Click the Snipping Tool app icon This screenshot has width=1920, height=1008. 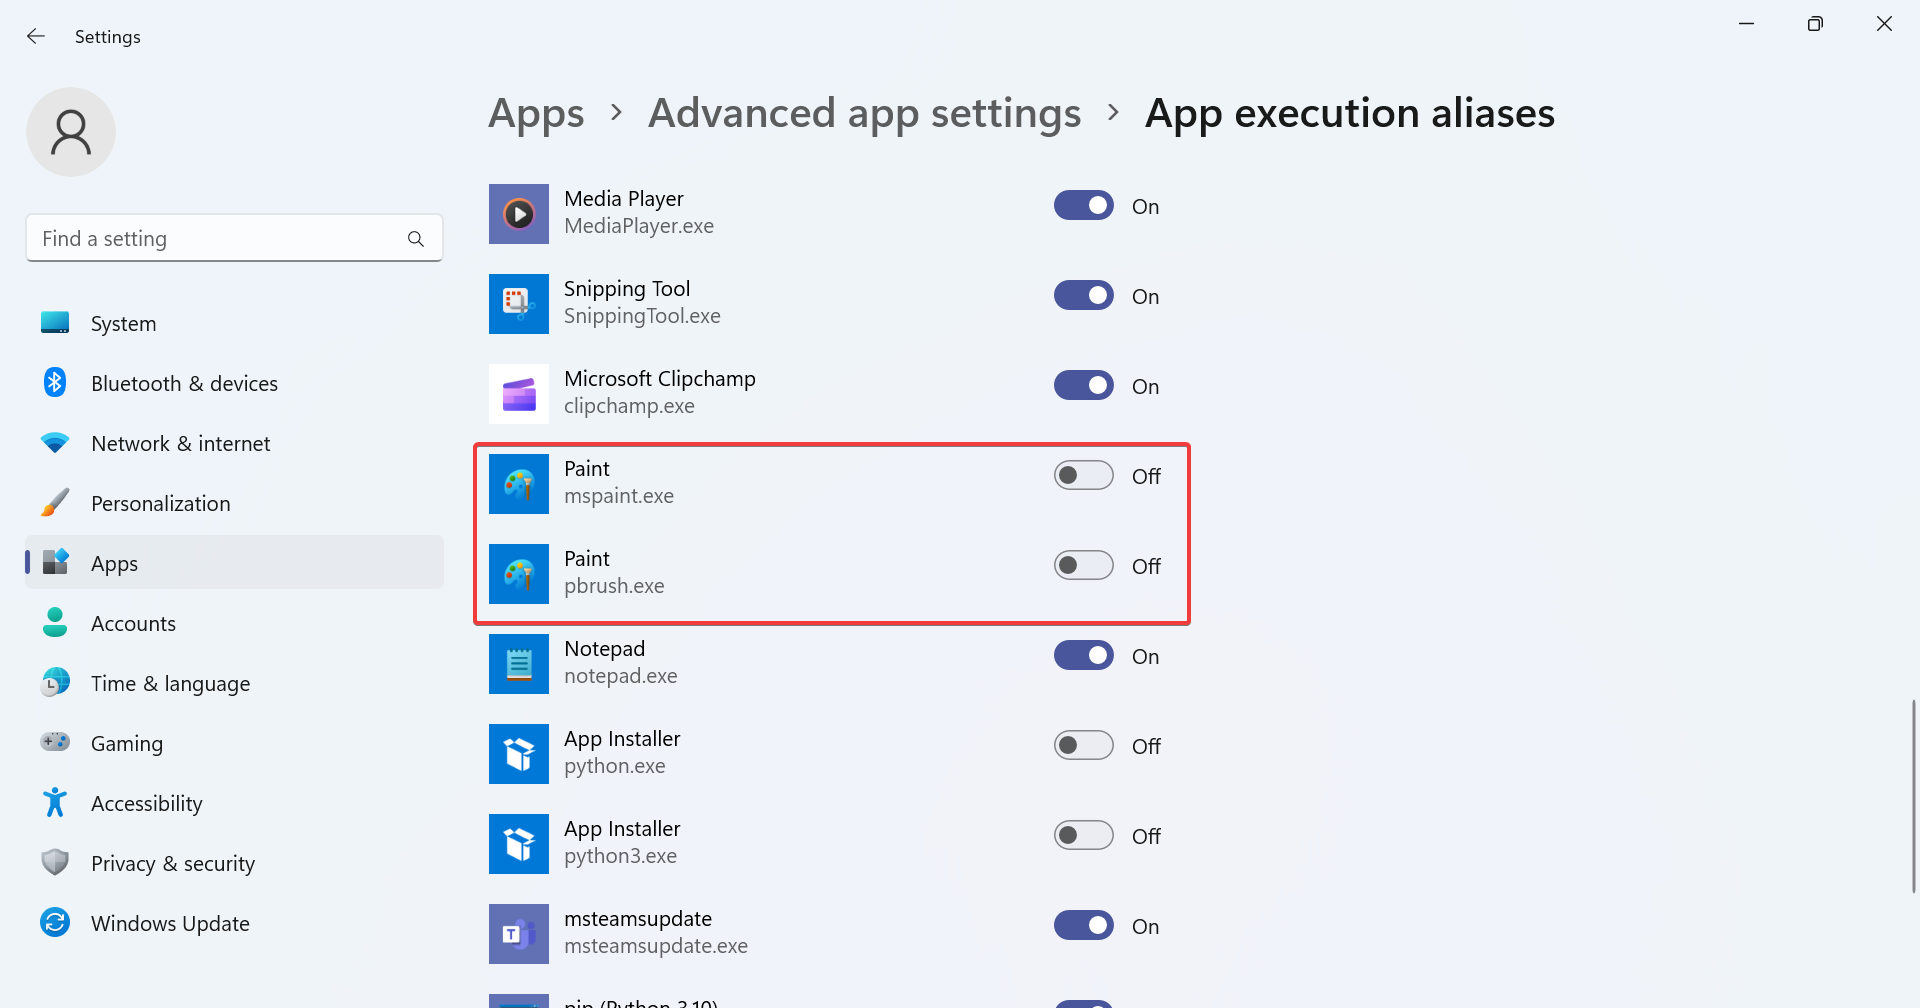tap(518, 304)
